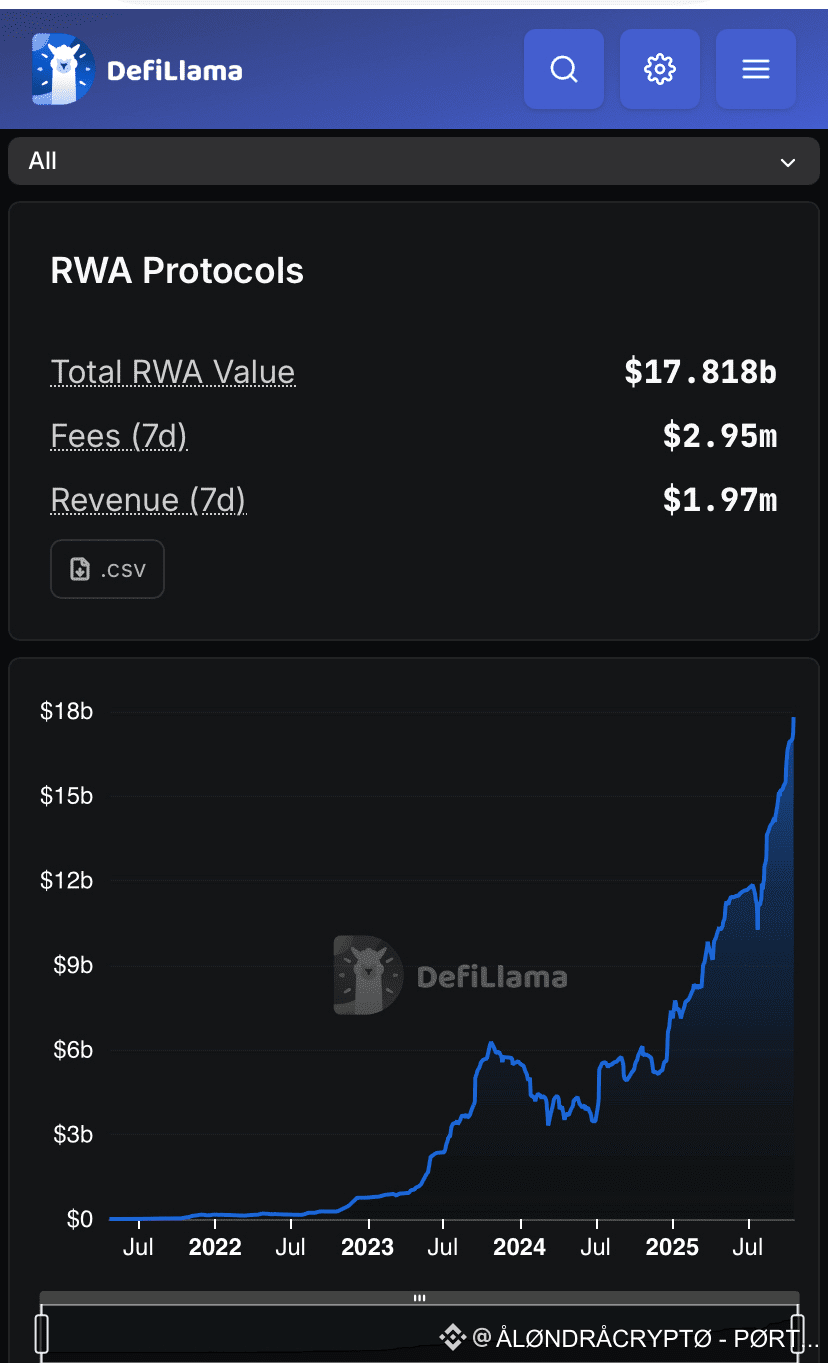
Task: Click the 2024 label on time axis
Action: click(x=520, y=1247)
